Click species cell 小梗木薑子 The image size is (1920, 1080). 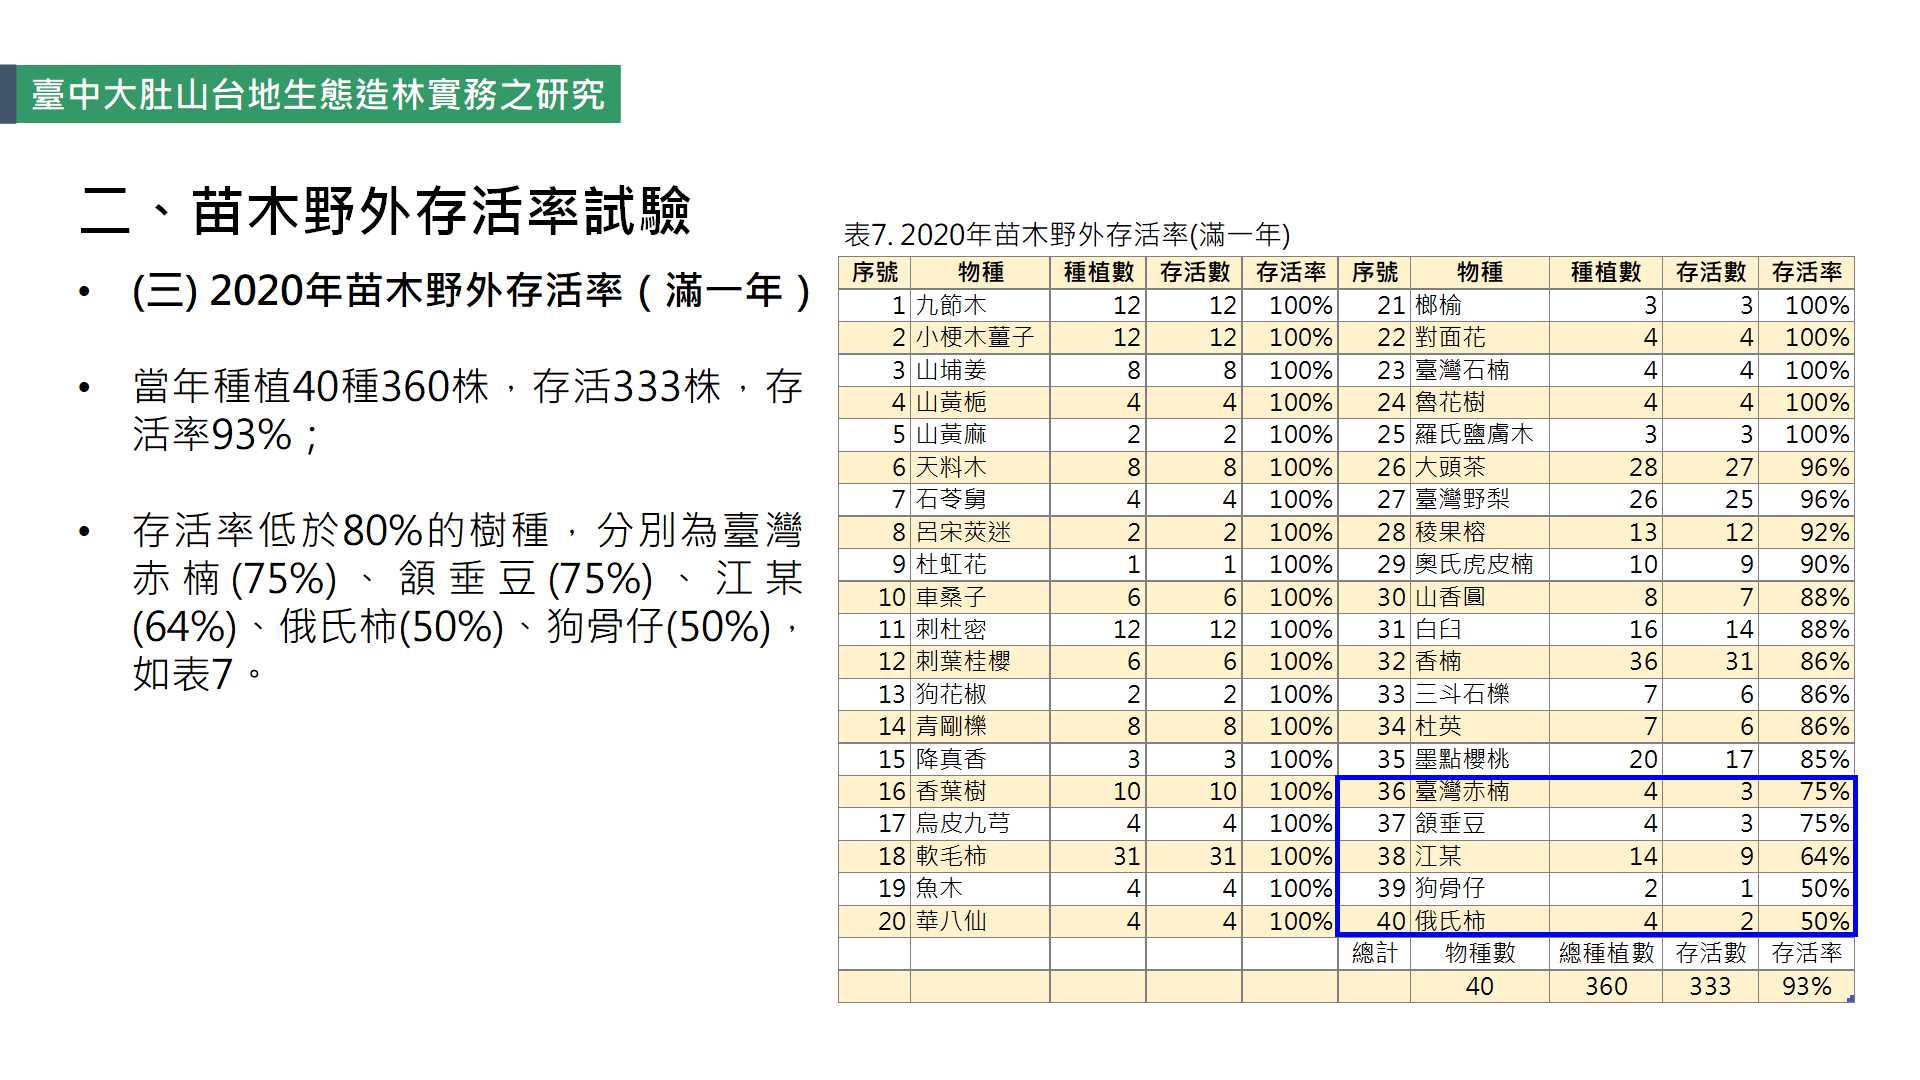(x=980, y=338)
